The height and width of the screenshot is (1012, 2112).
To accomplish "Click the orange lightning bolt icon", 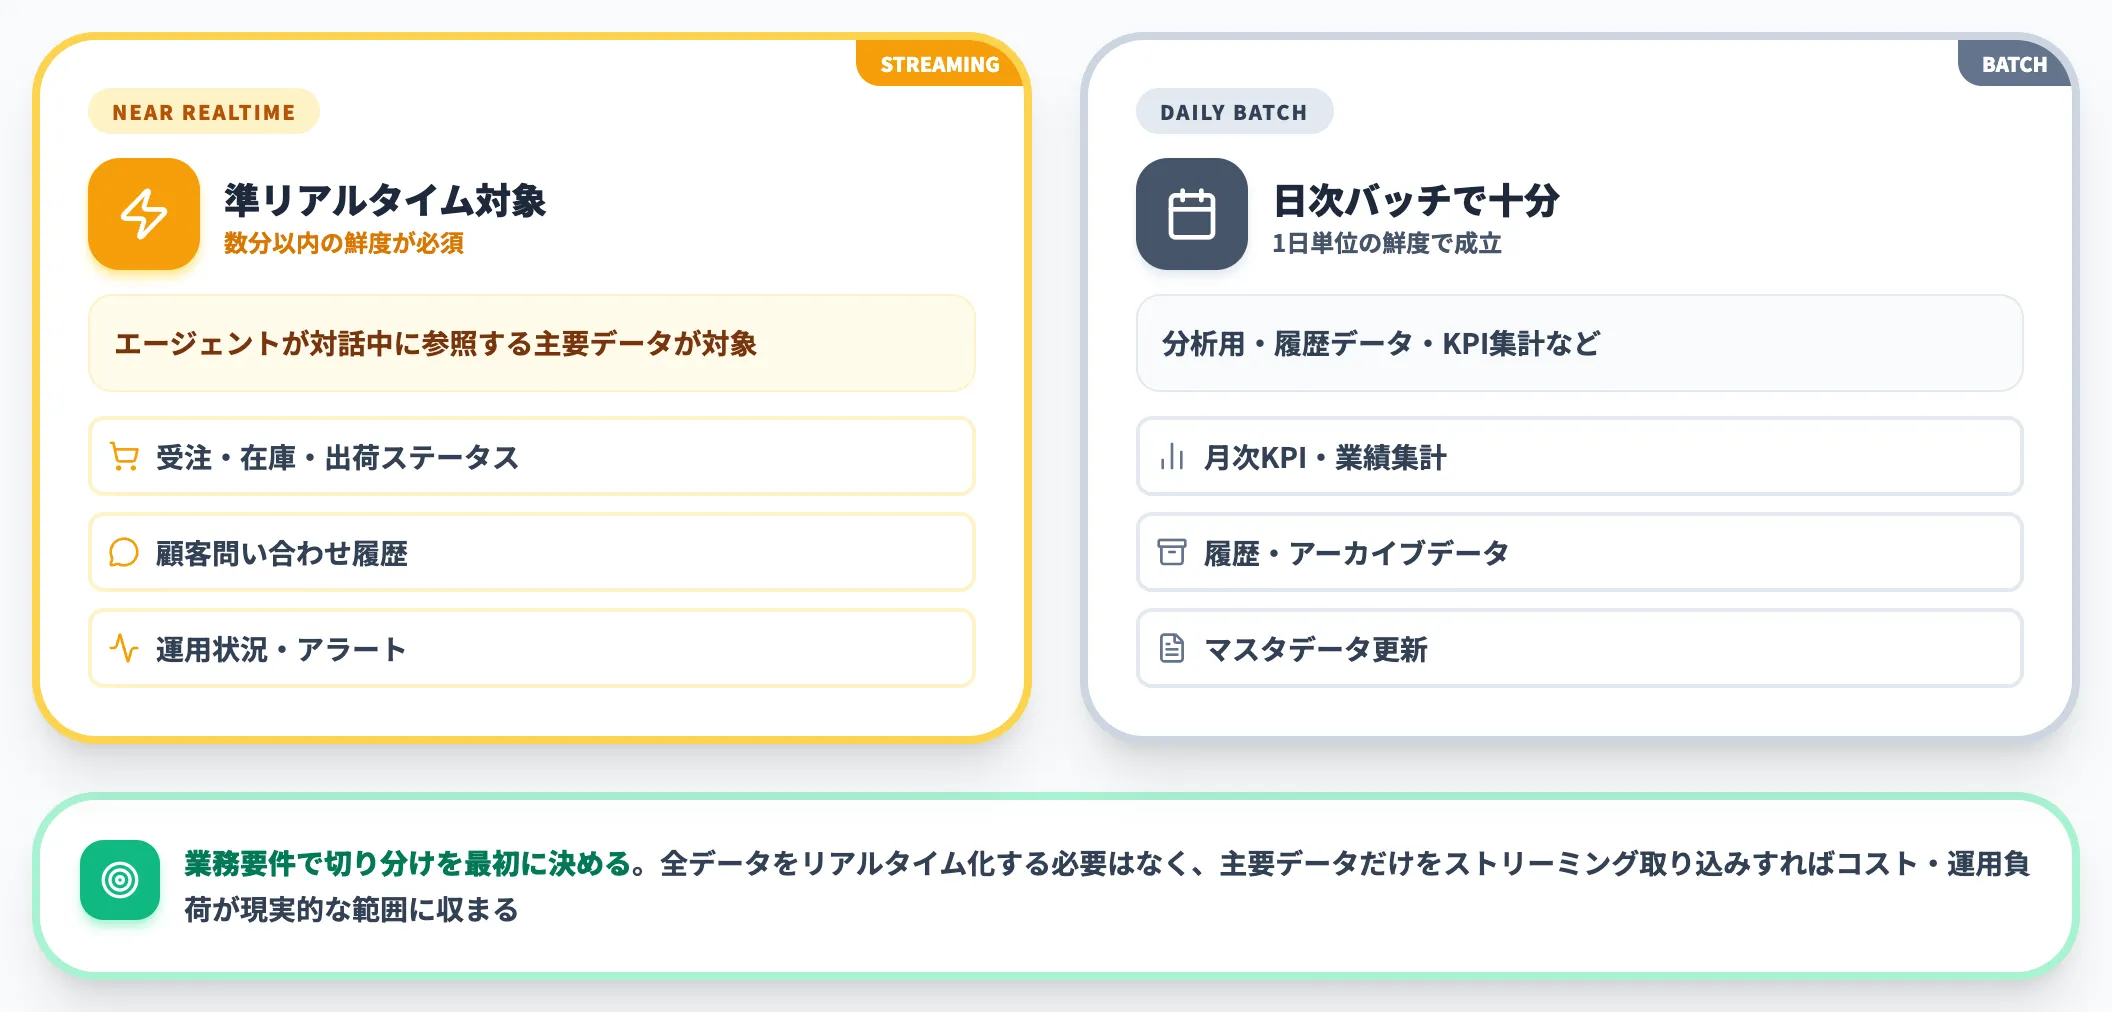I will 144,214.
